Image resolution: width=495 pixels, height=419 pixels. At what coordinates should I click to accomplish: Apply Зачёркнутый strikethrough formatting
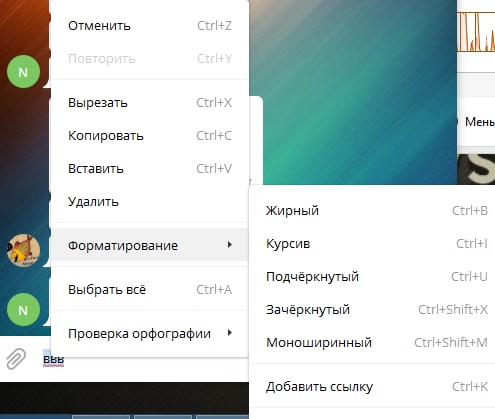tap(372, 310)
